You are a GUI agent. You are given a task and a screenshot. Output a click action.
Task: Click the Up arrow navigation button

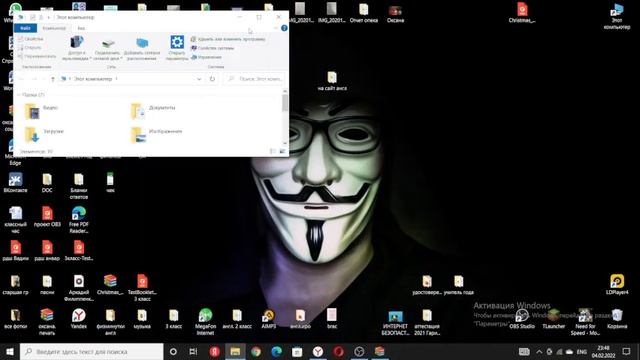(53, 79)
